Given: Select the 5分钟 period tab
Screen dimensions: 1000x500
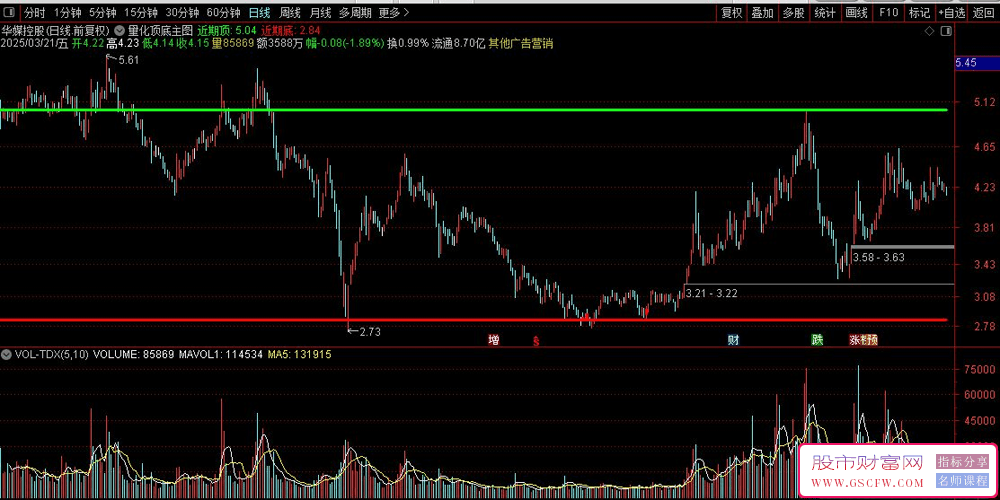Looking at the screenshot, I should (102, 12).
